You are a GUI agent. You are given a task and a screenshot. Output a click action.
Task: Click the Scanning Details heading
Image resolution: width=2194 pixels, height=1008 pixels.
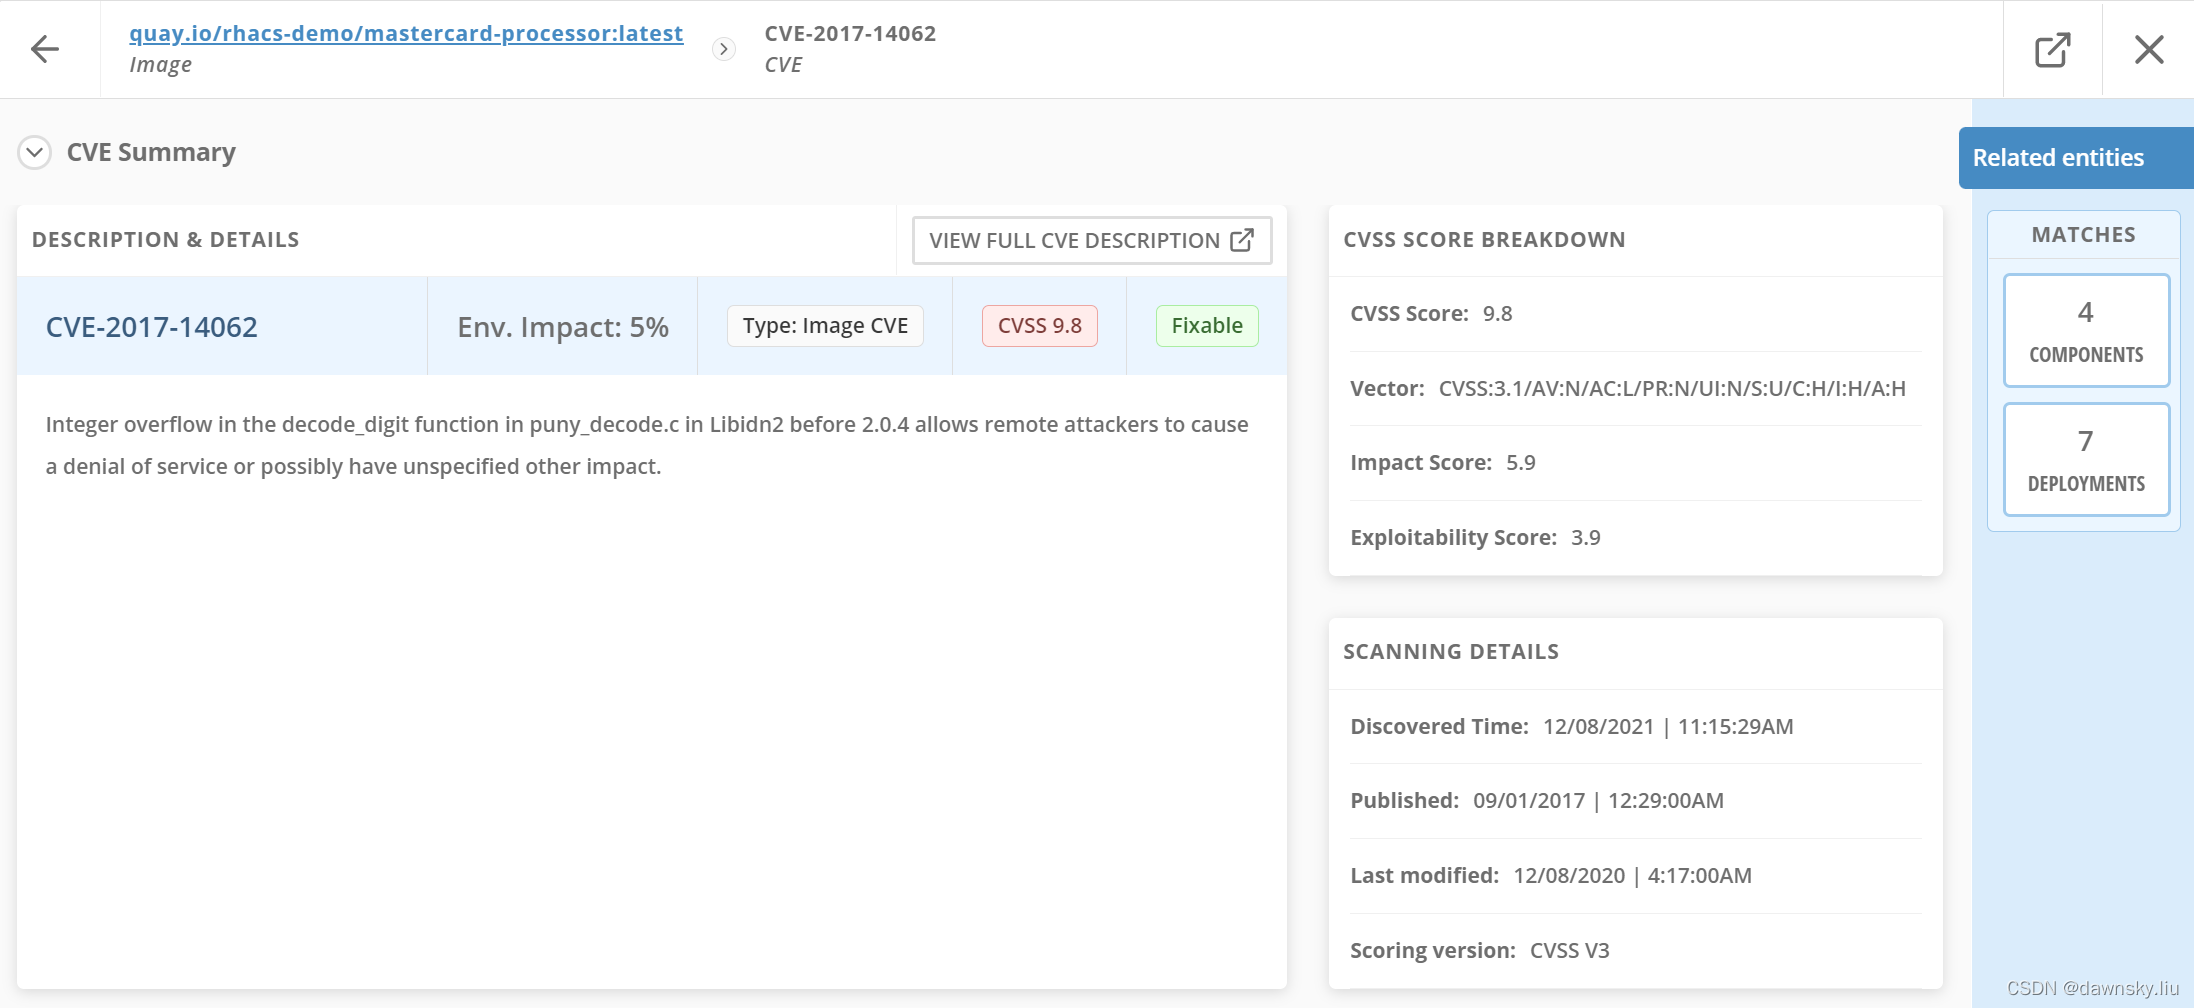coord(1451,652)
